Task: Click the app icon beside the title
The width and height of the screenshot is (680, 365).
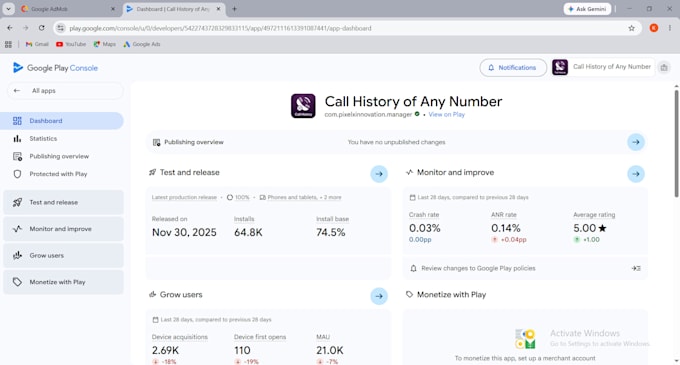Action: pos(303,106)
